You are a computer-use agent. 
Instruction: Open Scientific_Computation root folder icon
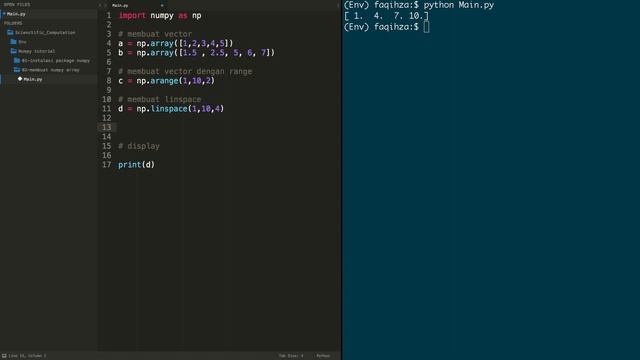(x=10, y=32)
